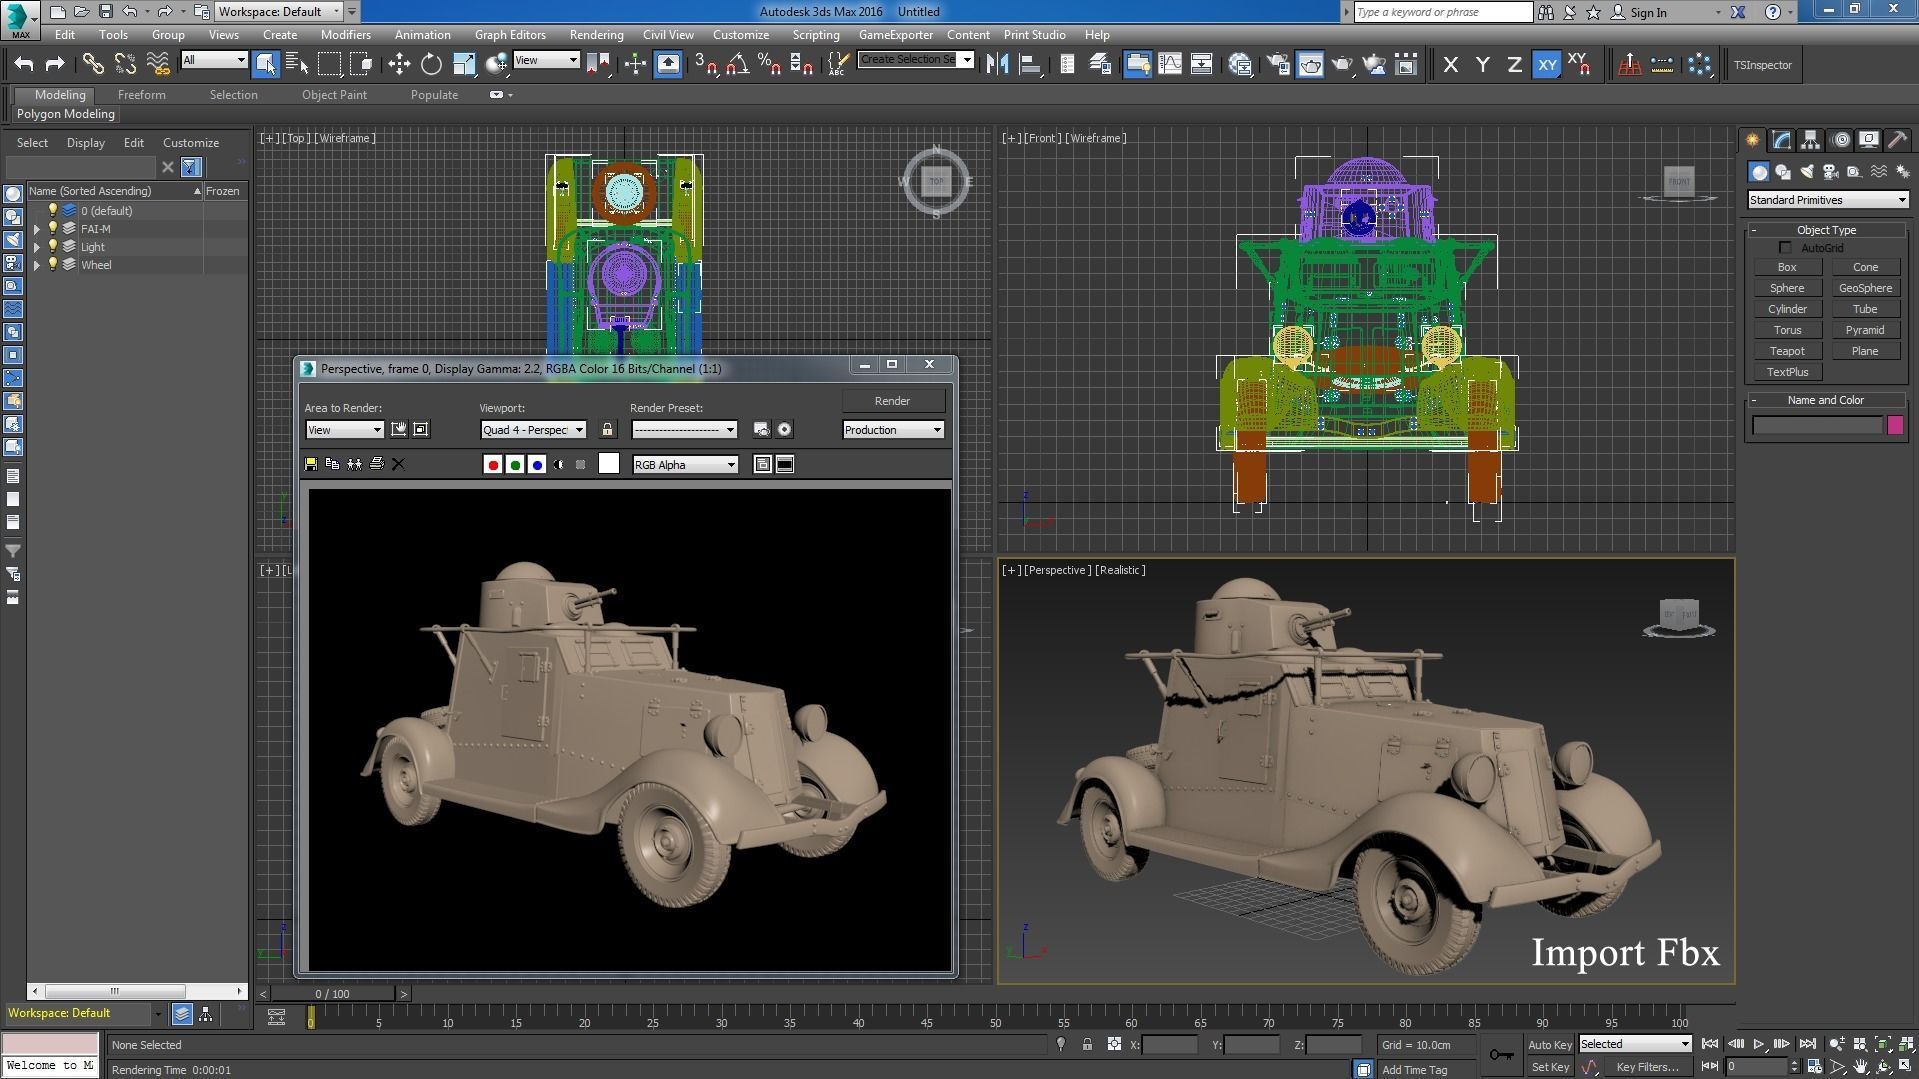Viewport: 1919px width, 1079px height.
Task: Open the RGB Alpha channel dropdown
Action: click(685, 465)
